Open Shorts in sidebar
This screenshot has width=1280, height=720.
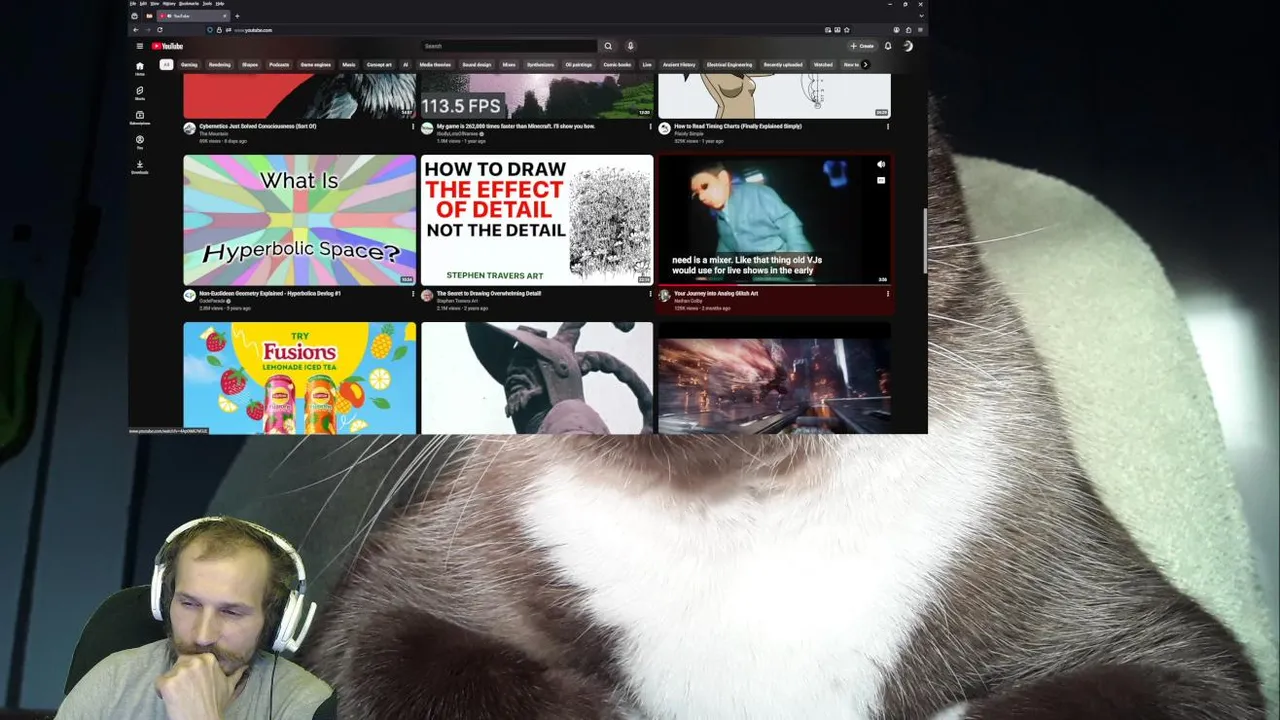[140, 92]
